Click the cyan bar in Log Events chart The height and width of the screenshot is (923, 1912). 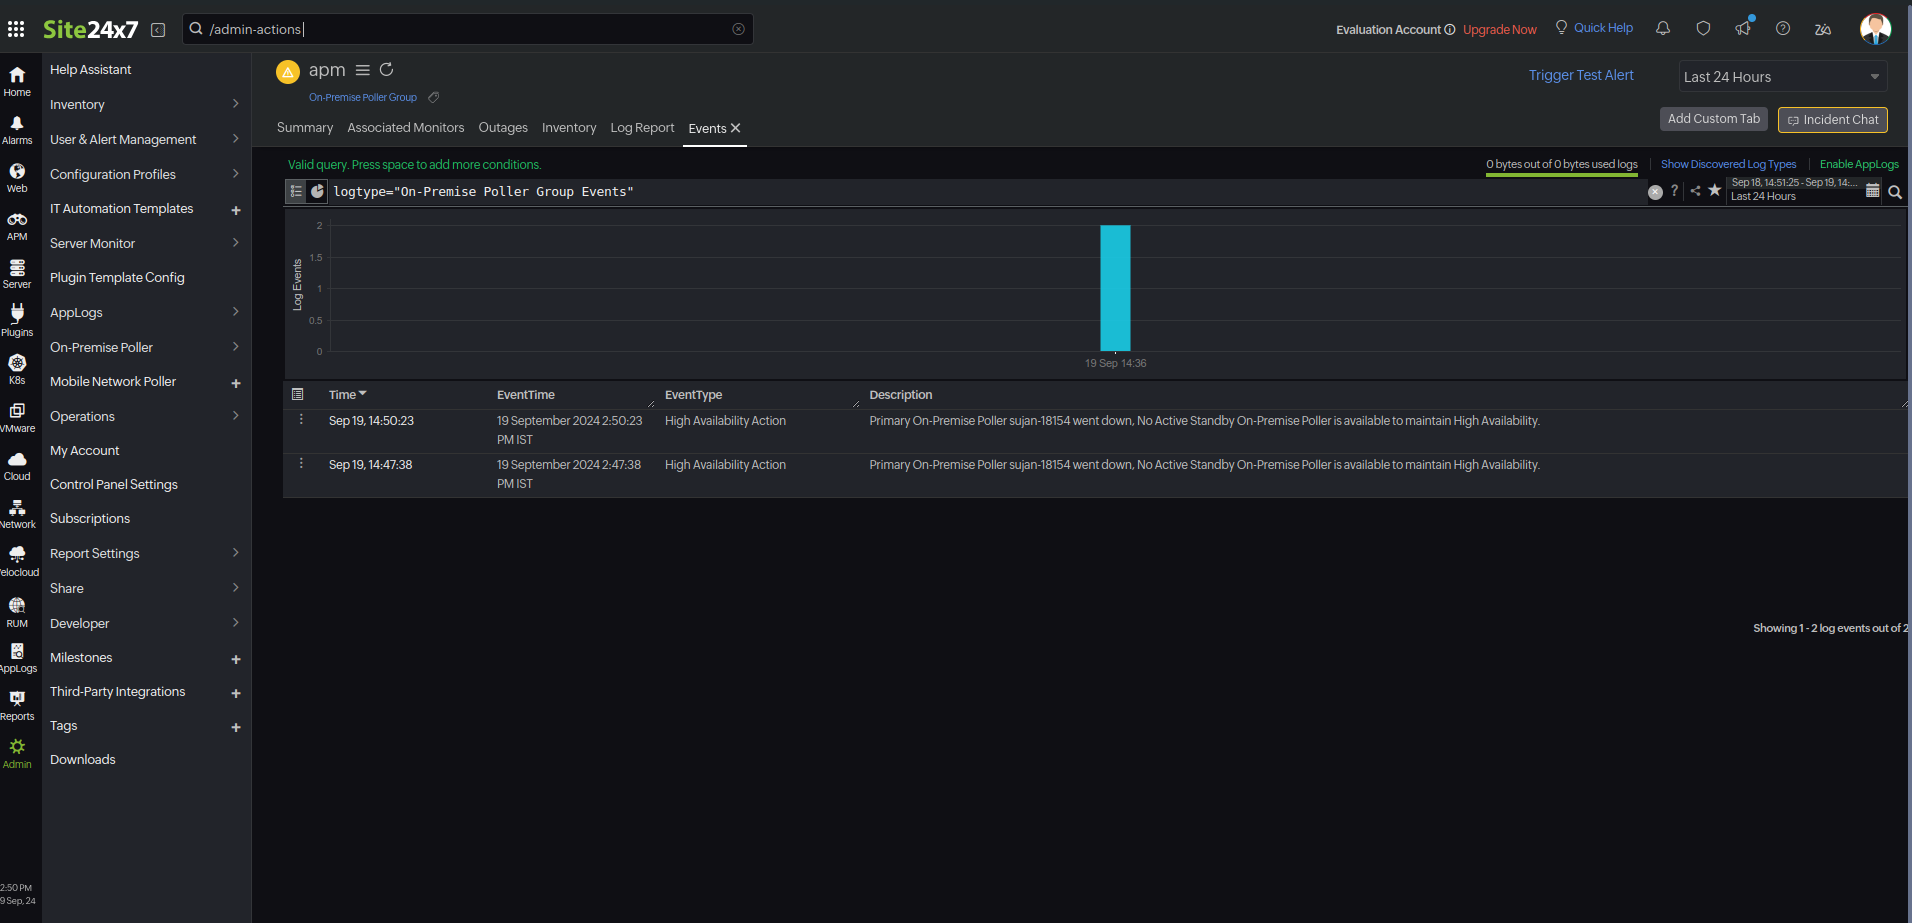tap(1115, 288)
